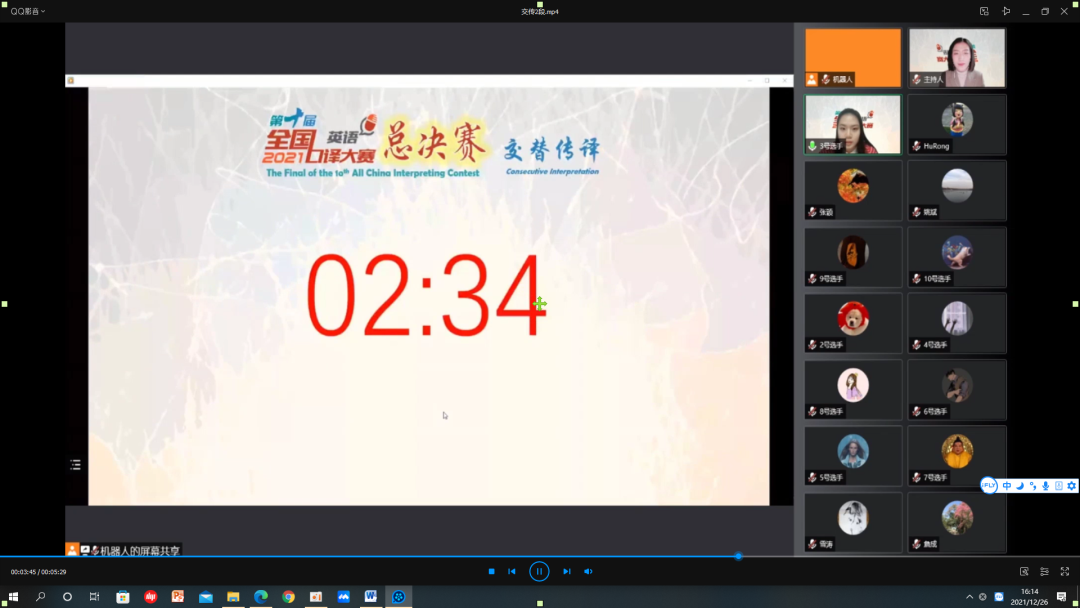The image size is (1080, 608).
Task: Mute audio with the speaker icon
Action: (588, 571)
